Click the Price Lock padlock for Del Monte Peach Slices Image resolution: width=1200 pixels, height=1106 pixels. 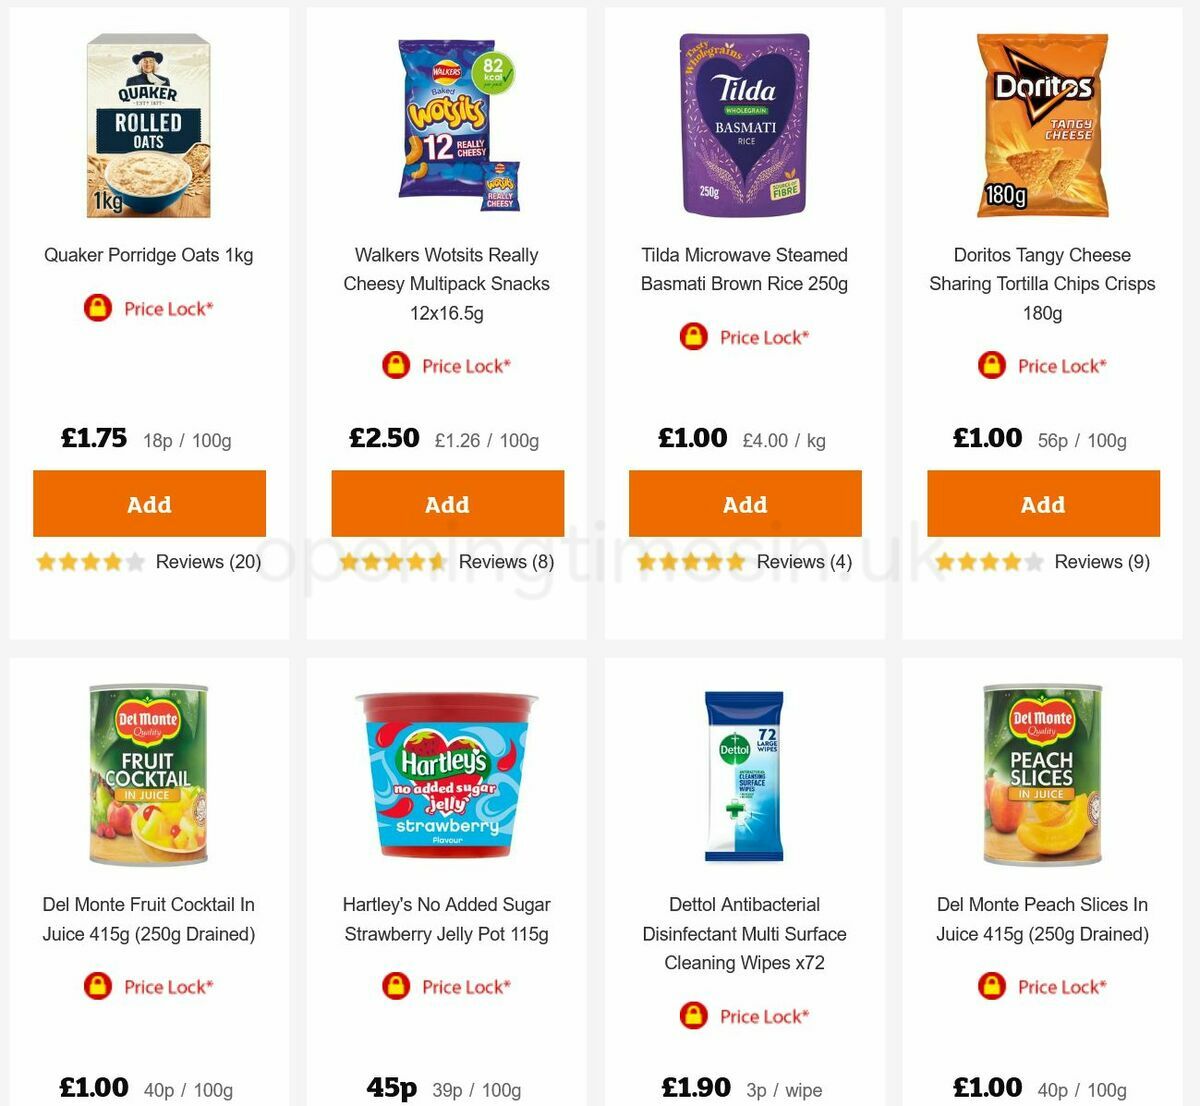[x=991, y=987]
